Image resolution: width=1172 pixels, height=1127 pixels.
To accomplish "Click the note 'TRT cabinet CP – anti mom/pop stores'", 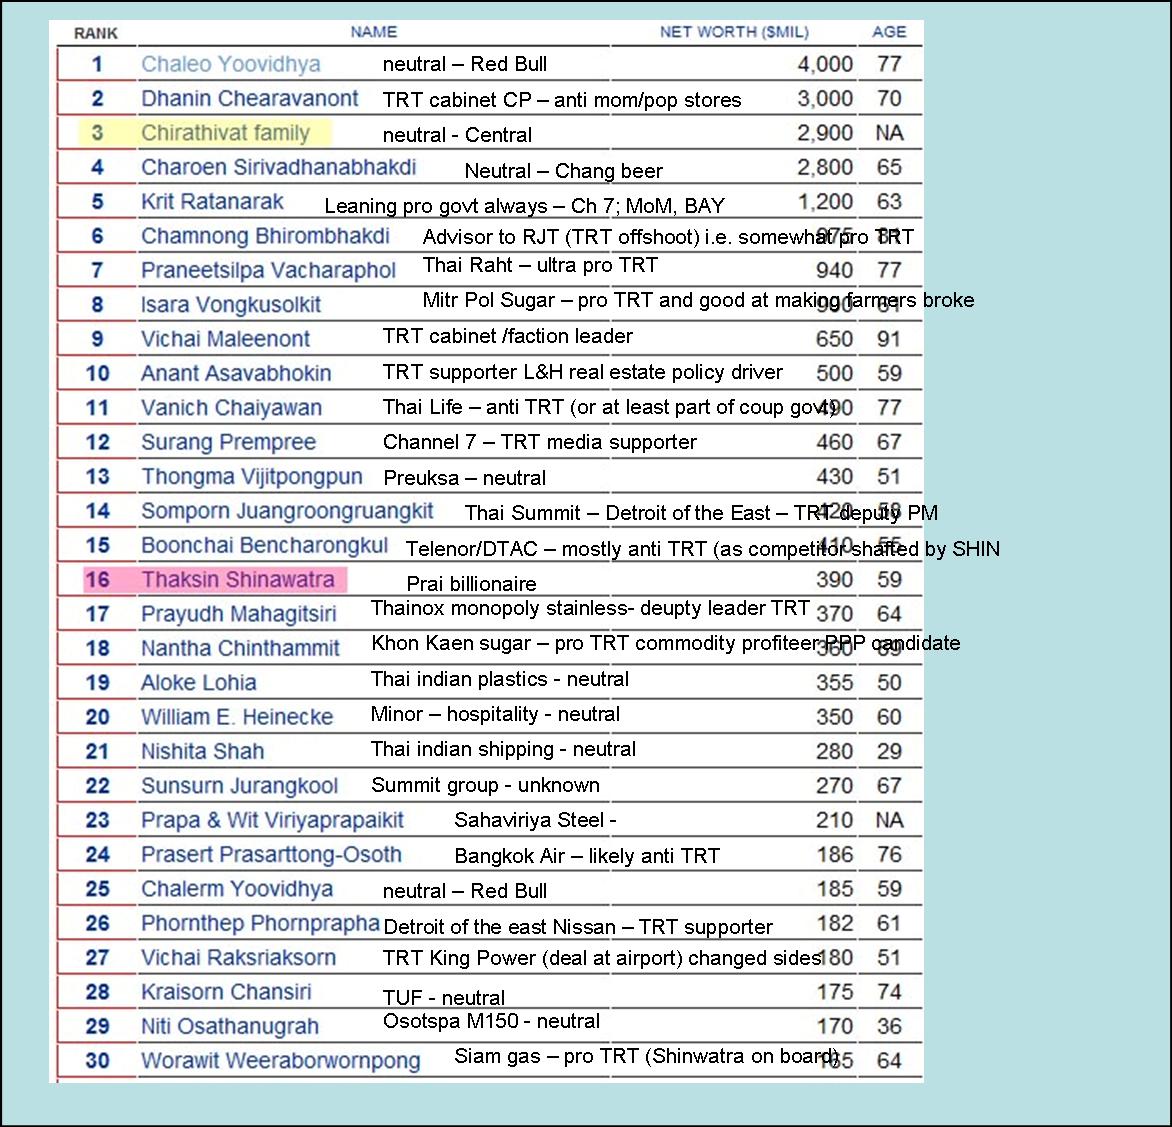I will [x=562, y=100].
